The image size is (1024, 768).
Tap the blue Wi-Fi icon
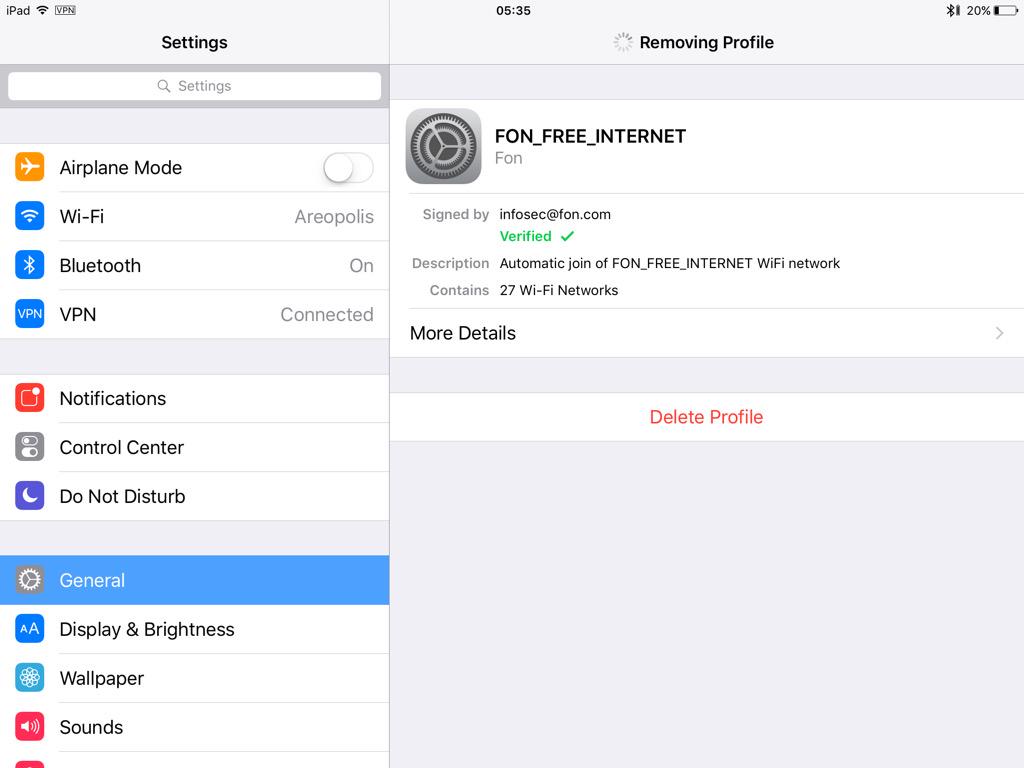pos(29,216)
